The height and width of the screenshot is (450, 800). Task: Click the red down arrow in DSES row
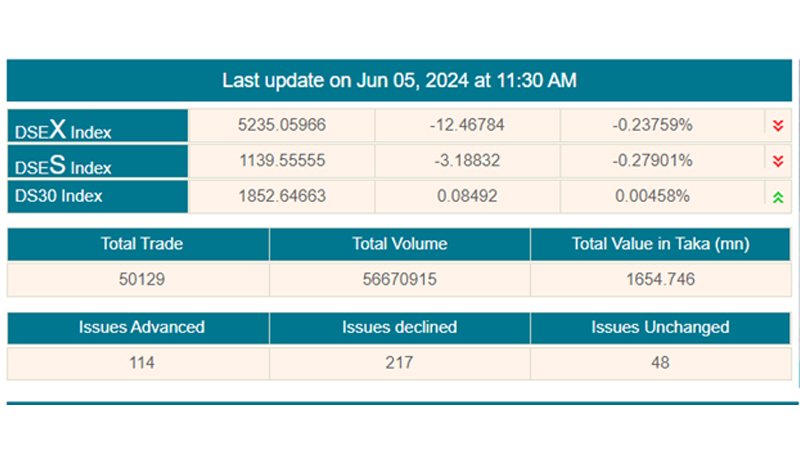click(x=777, y=161)
